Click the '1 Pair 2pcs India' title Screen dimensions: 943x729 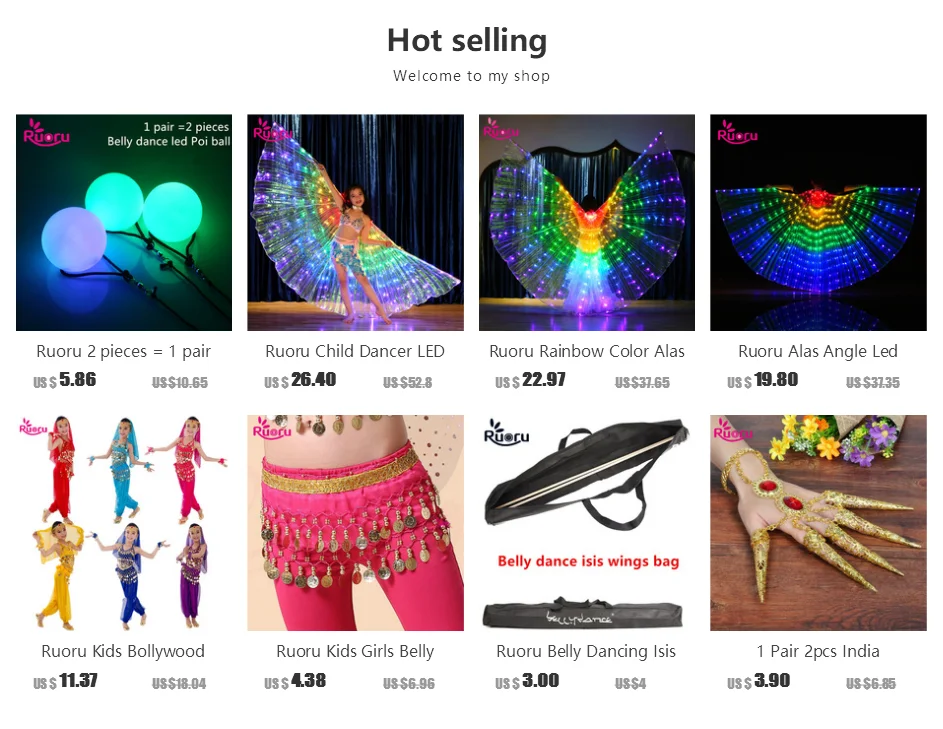coord(818,651)
